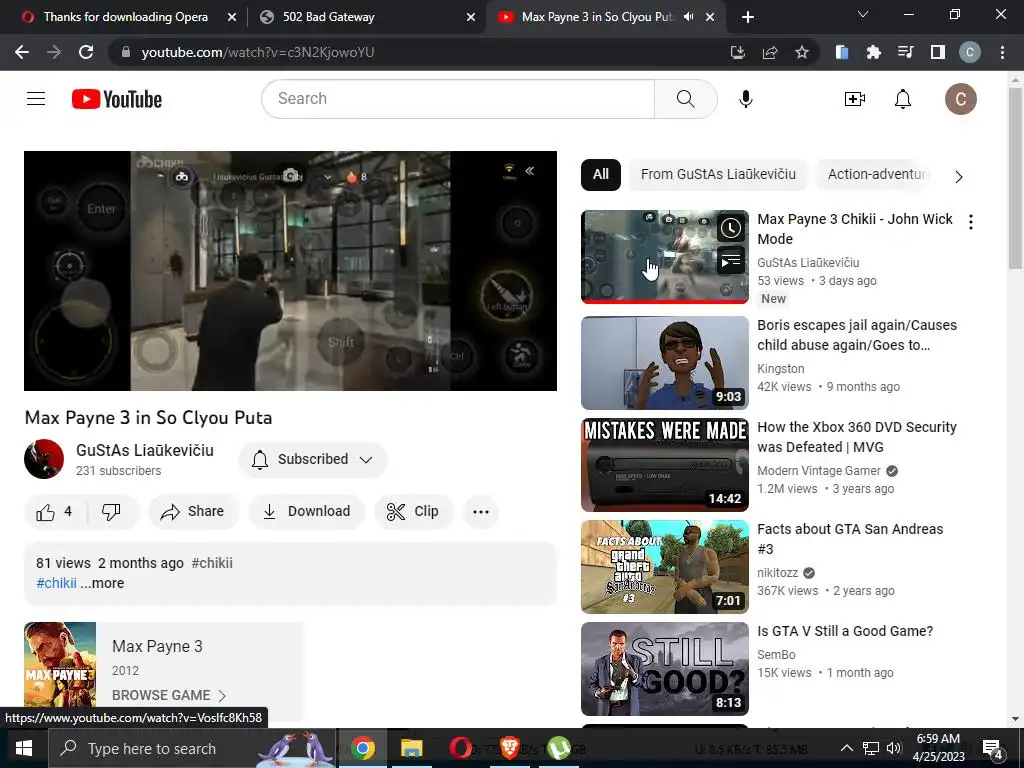Open Subscribed notification dropdown
Screen dimensions: 1024x768
[313, 459]
